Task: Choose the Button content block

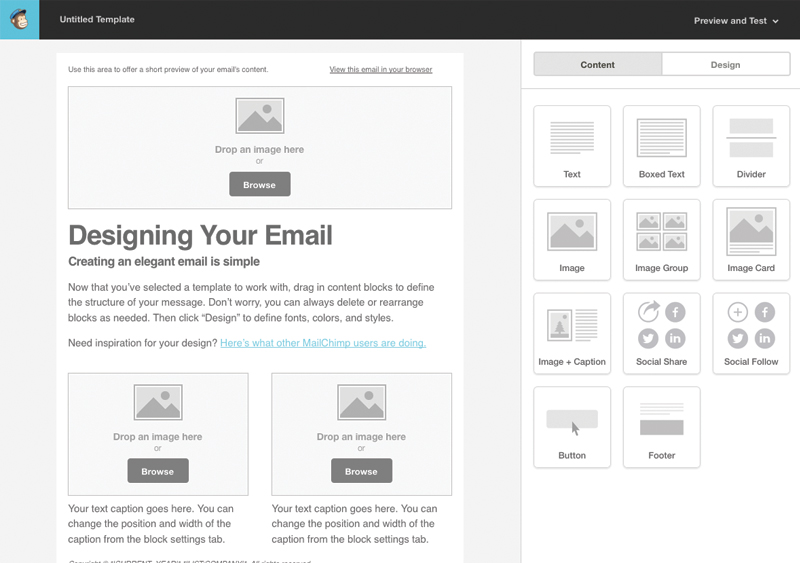Action: [x=572, y=427]
